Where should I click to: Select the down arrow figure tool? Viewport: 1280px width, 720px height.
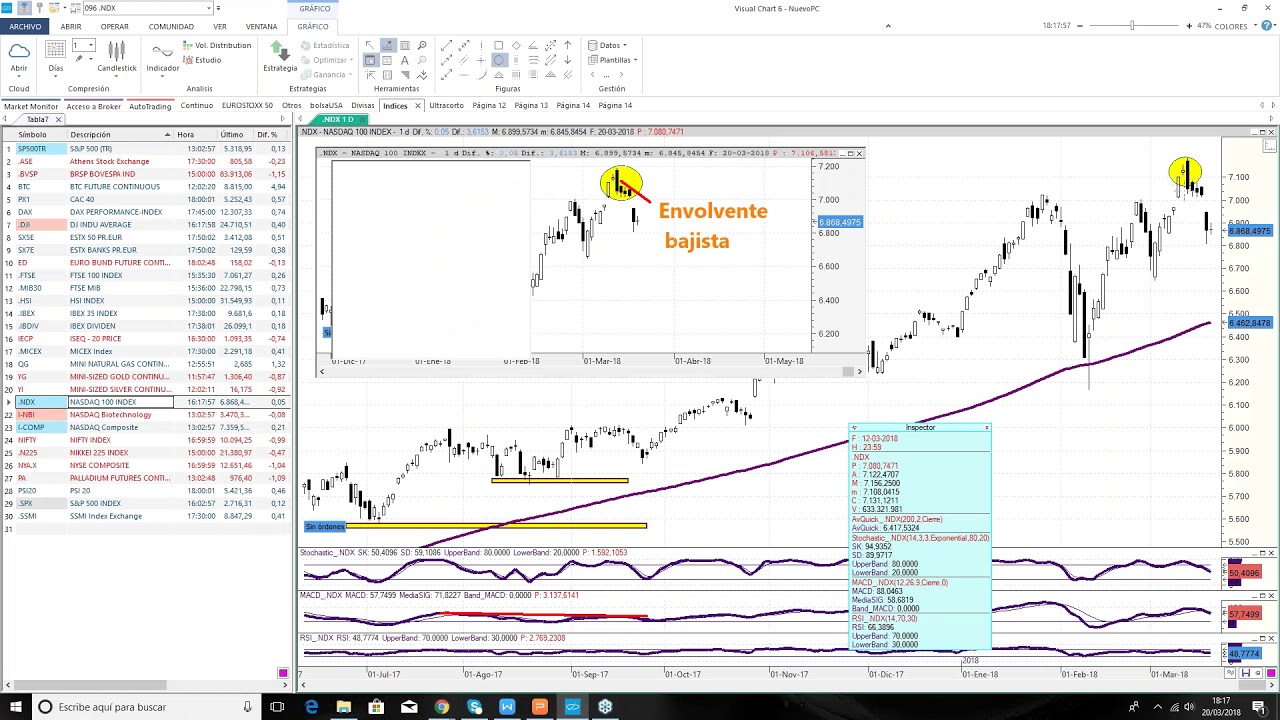[567, 60]
